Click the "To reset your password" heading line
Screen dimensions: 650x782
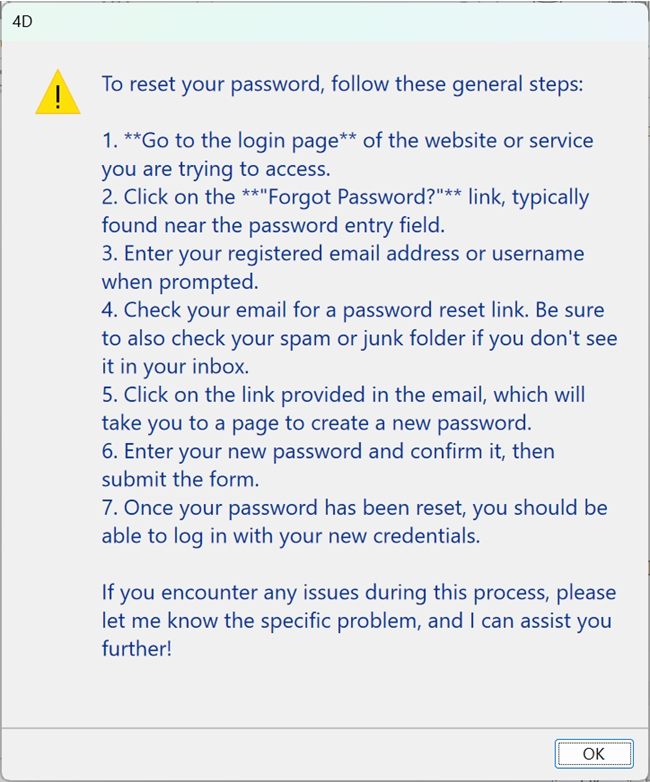tap(341, 83)
